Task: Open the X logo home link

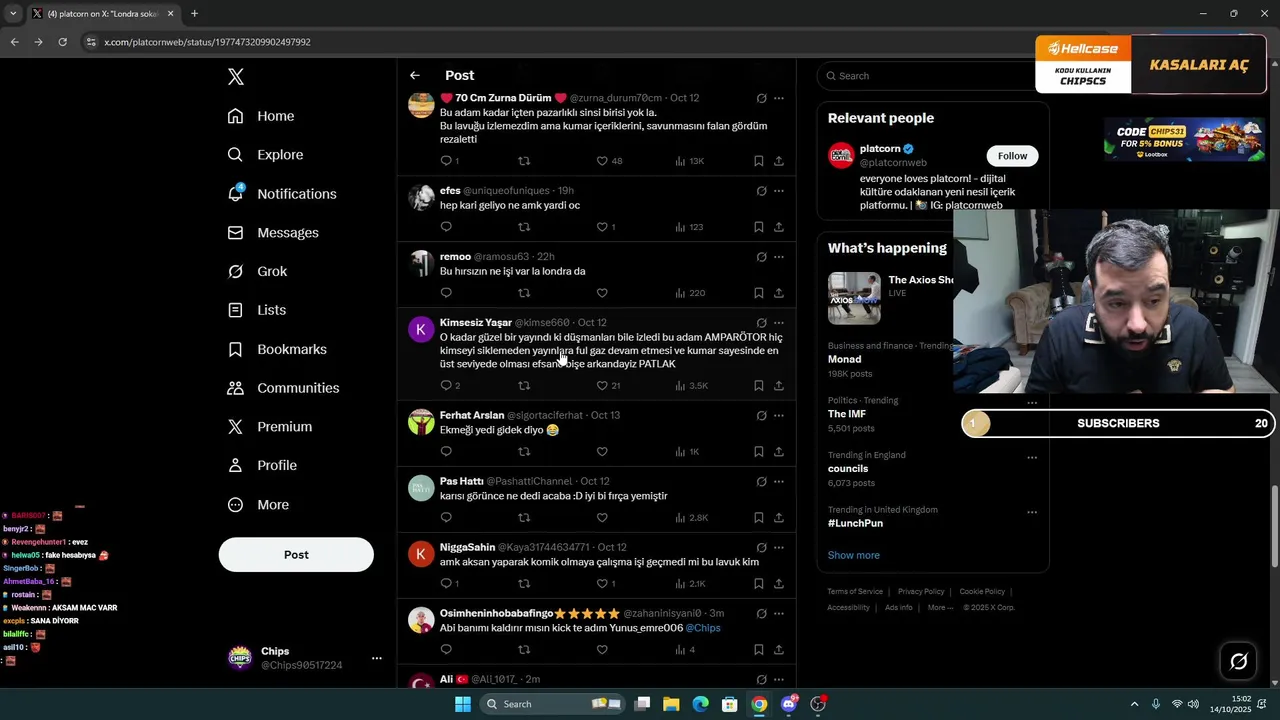Action: tap(235, 77)
